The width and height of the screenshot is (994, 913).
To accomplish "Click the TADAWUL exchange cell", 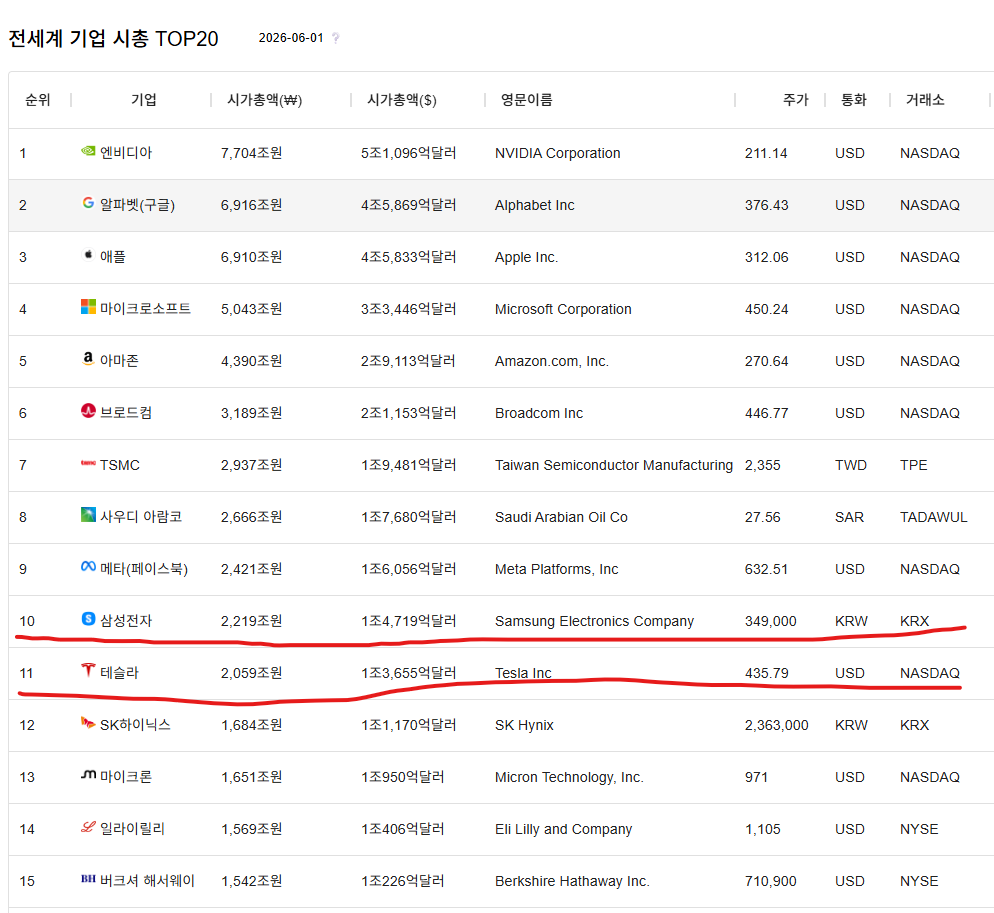I will point(933,517).
